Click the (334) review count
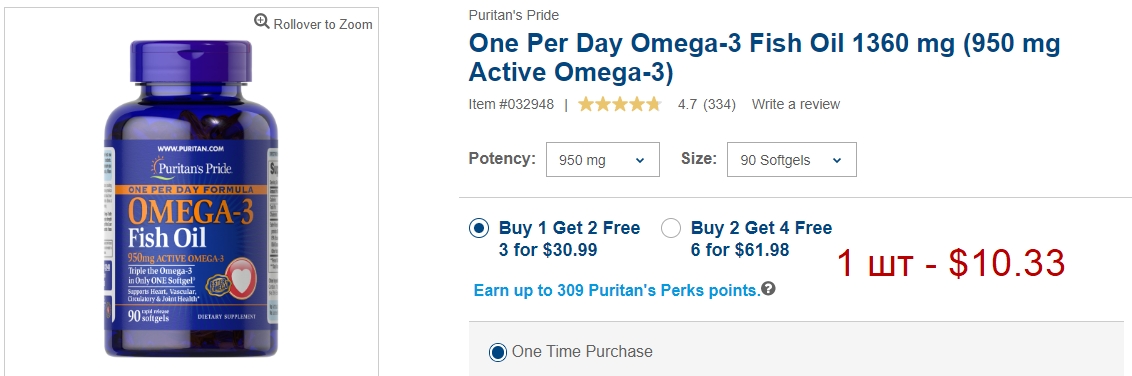 click(719, 104)
